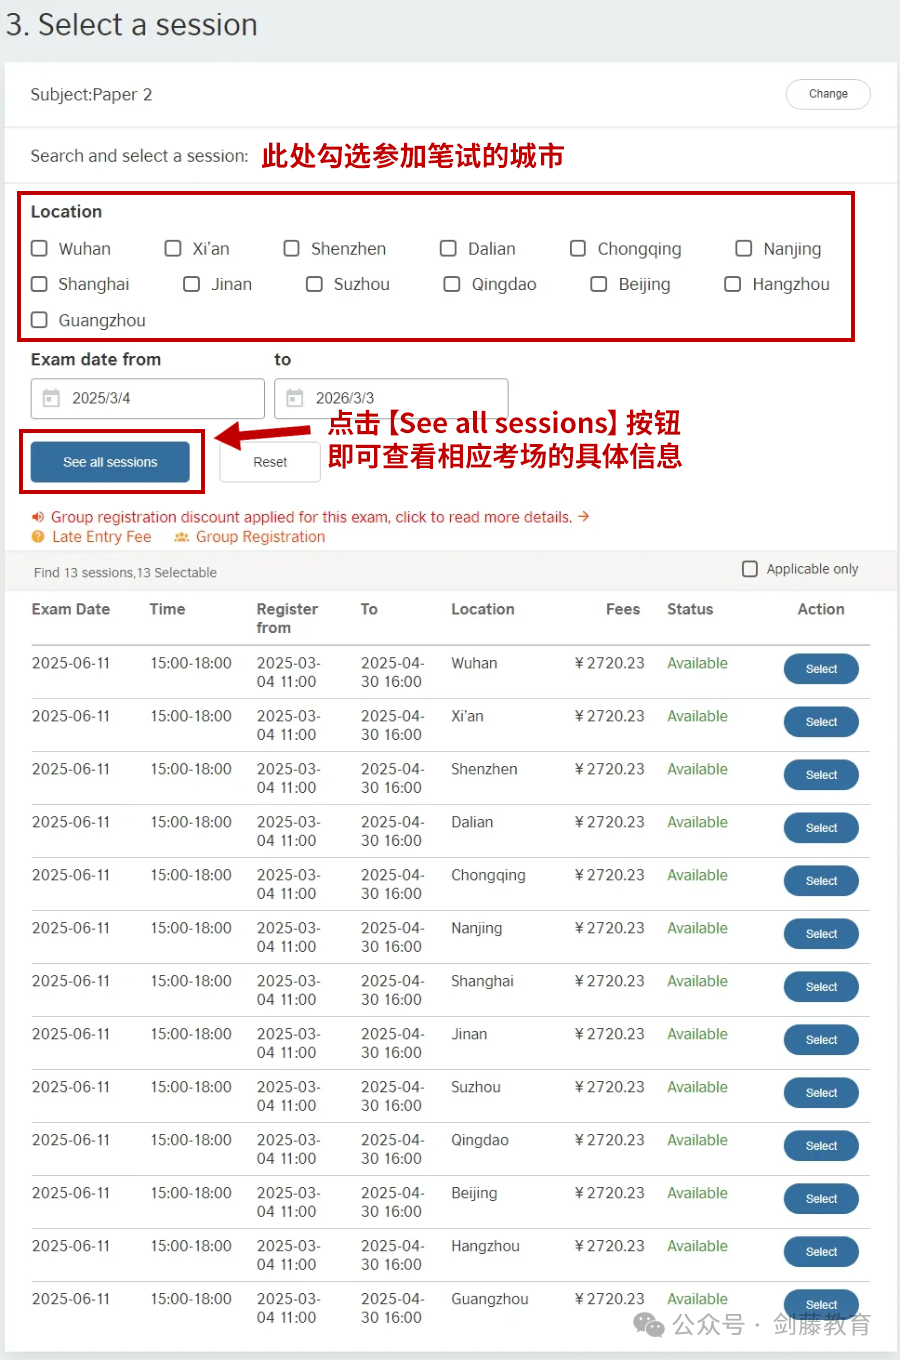
Task: Click the ¥2720.23 fee in the Beijing row
Action: pyautogui.click(x=610, y=1193)
